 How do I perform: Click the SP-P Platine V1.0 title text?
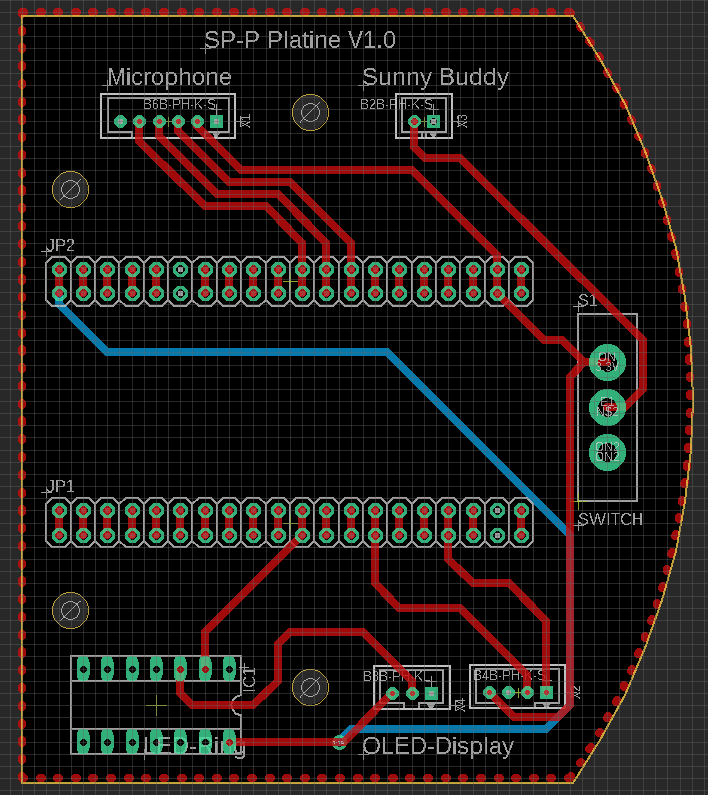[x=300, y=41]
